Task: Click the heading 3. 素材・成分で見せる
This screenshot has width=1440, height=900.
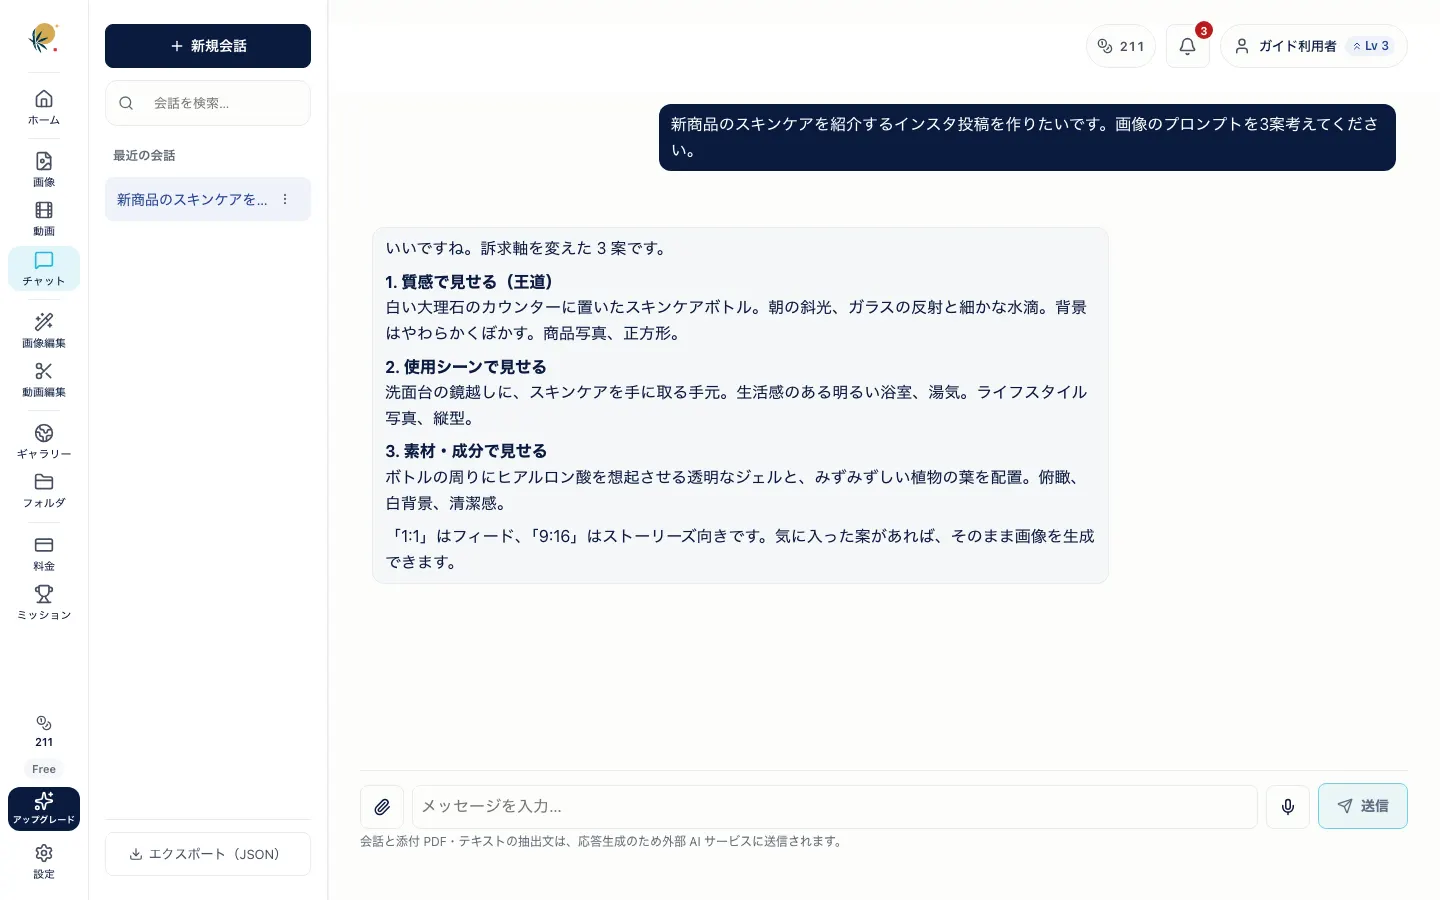Action: (x=466, y=451)
